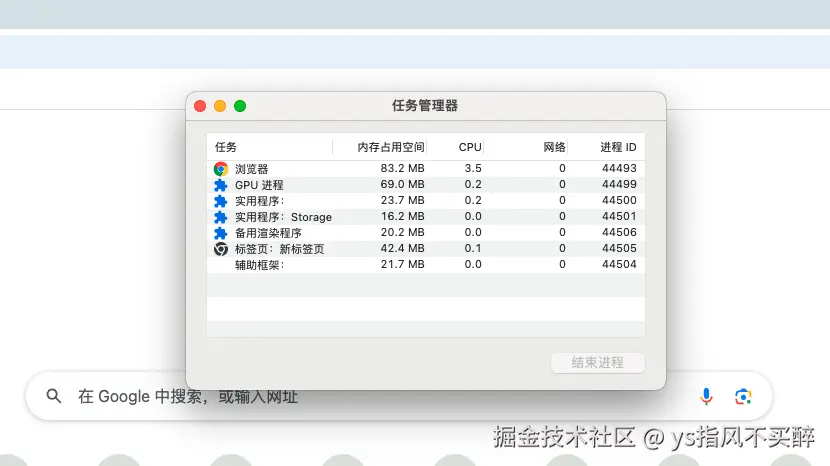830x466 pixels.
Task: Focus the Google search input field
Action: (399, 396)
